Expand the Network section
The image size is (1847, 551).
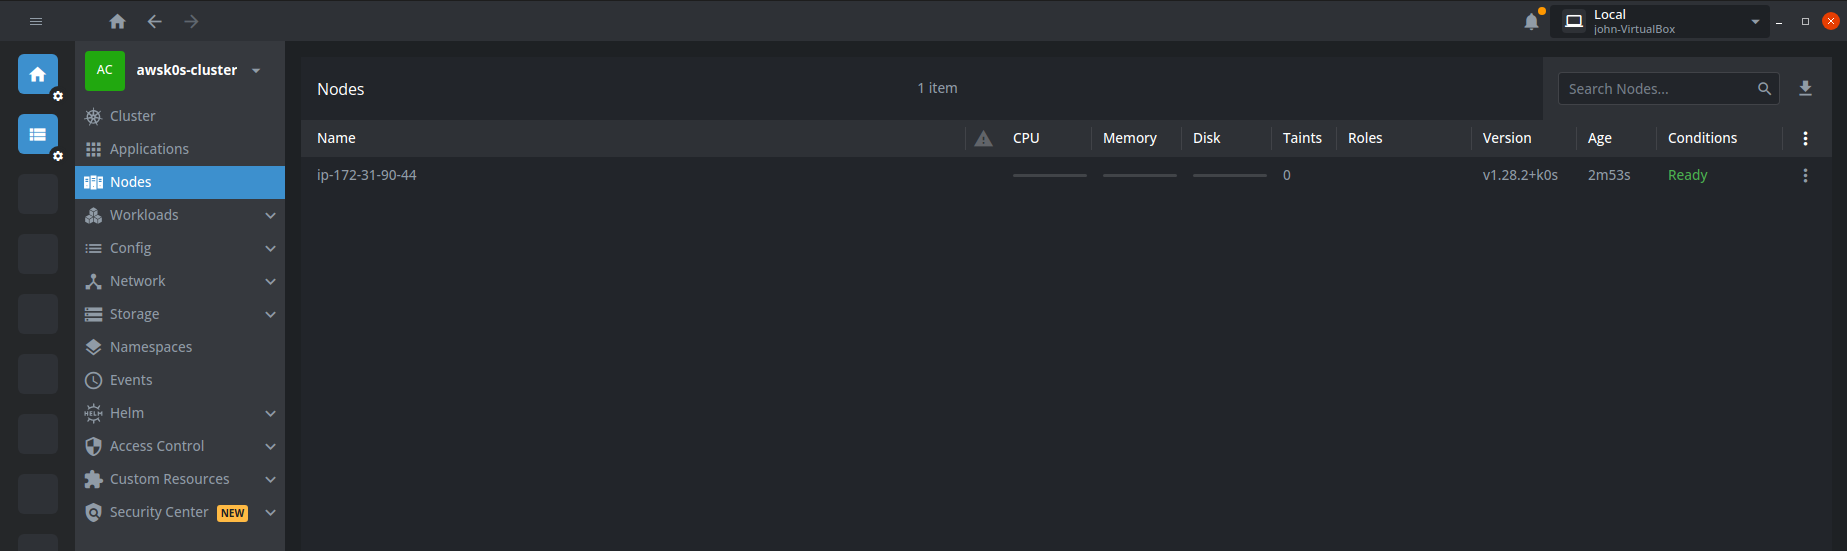coord(270,281)
